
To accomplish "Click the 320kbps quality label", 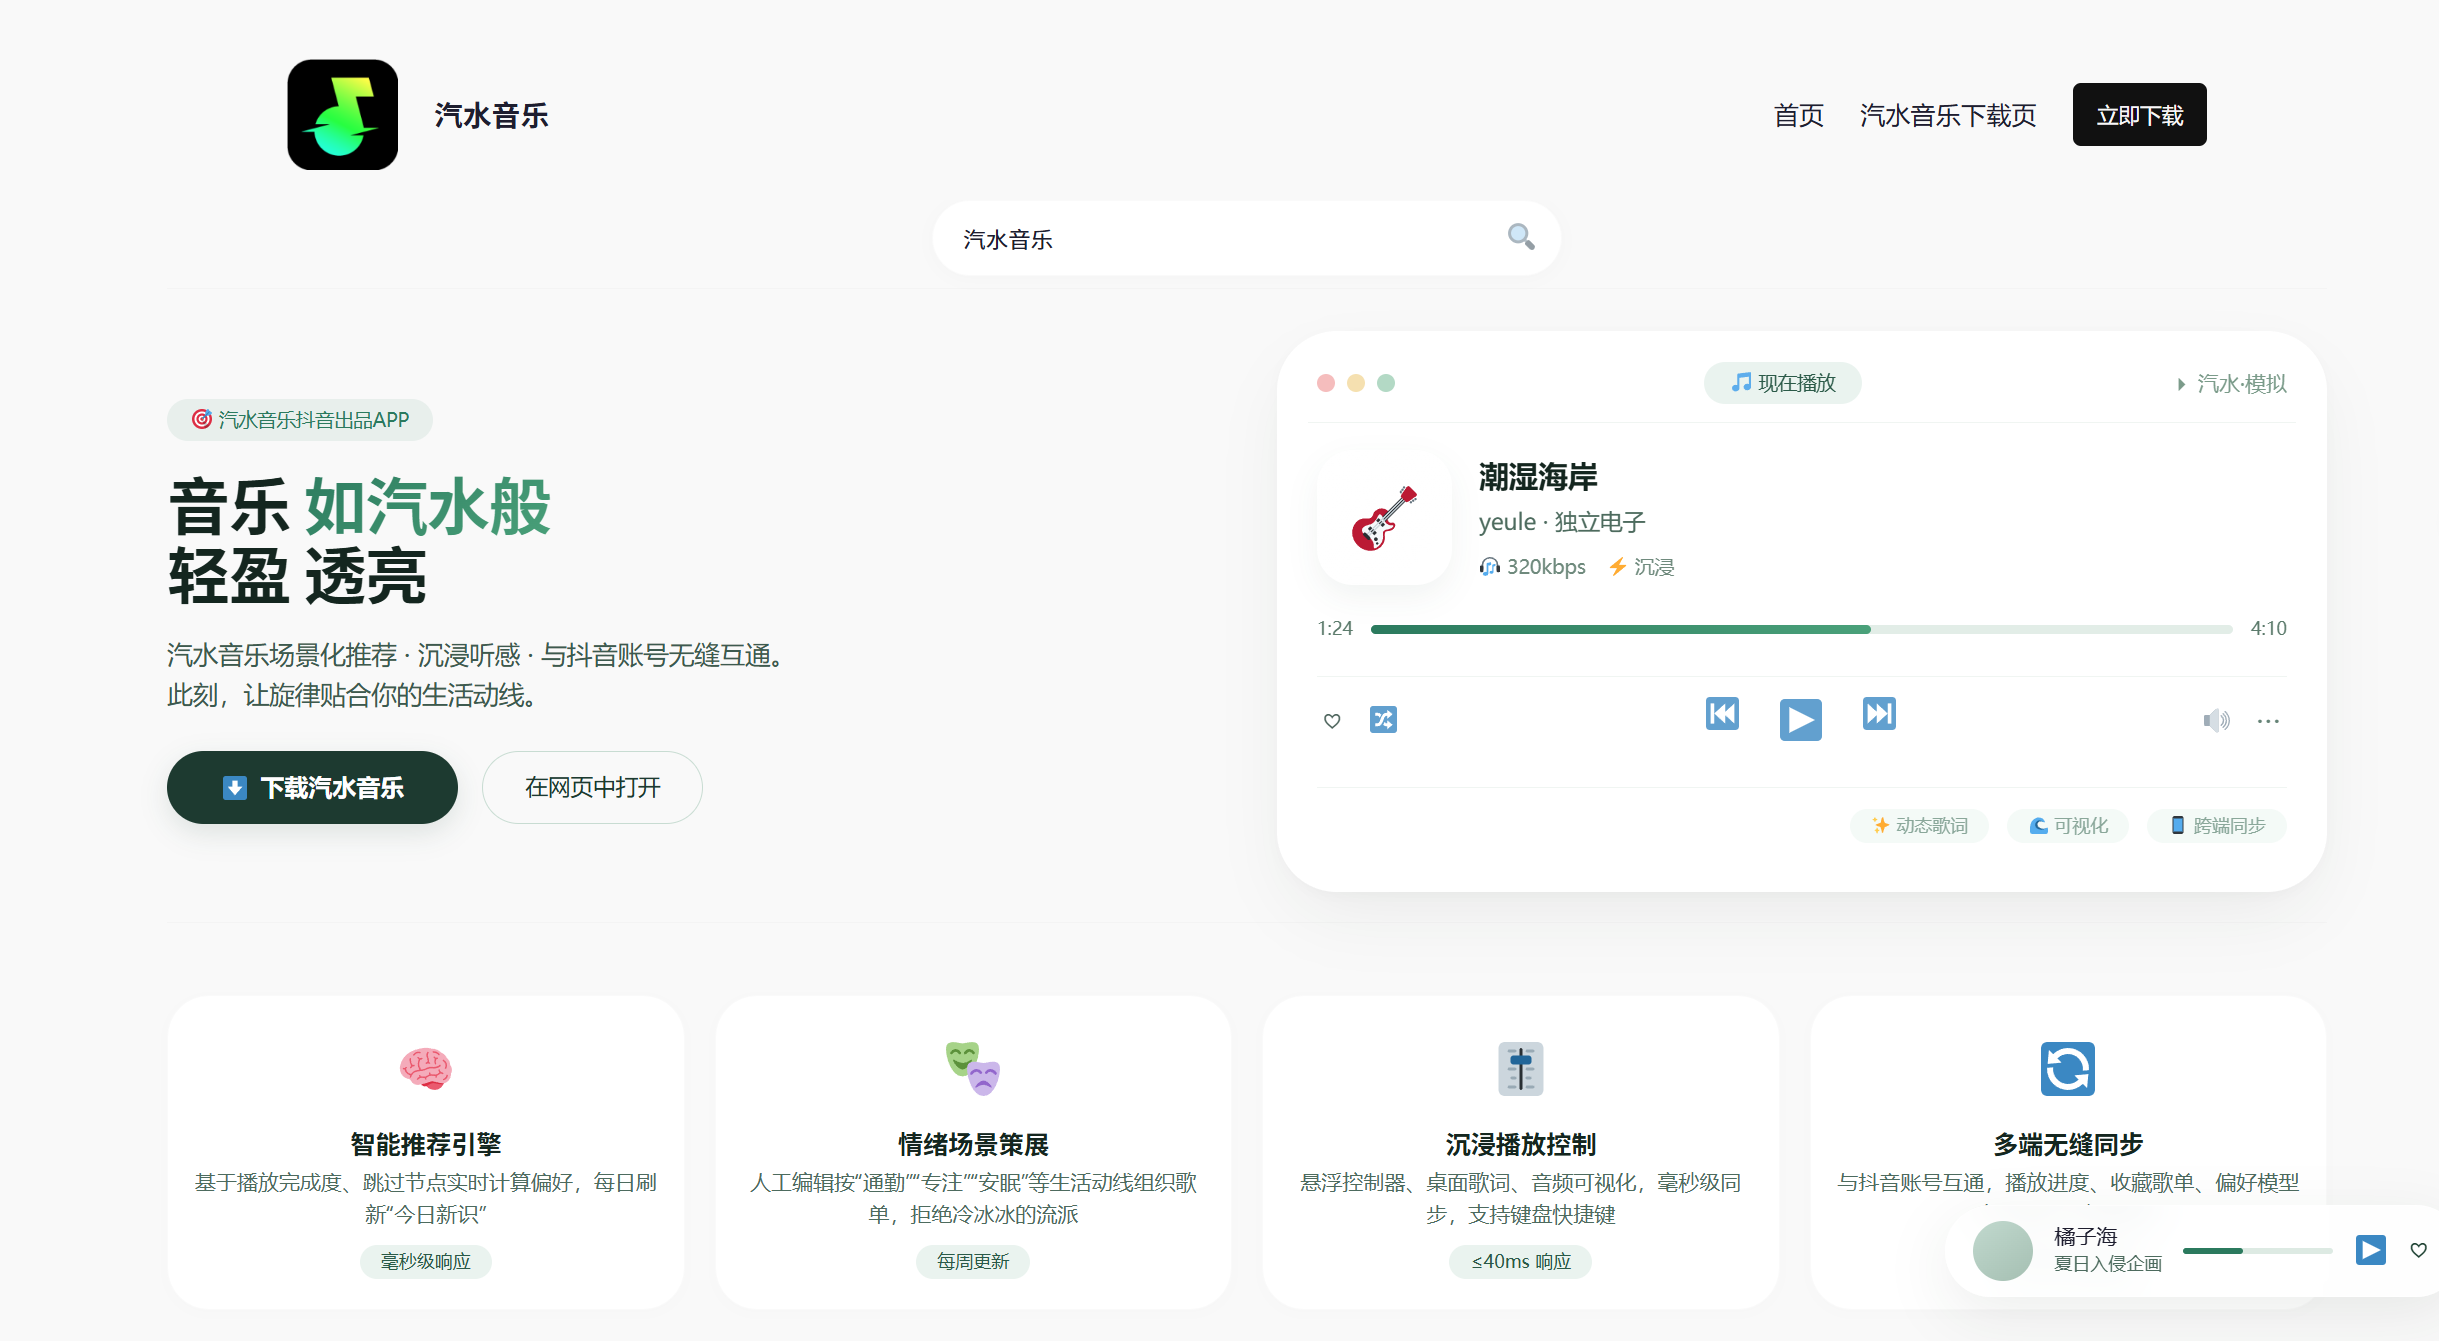I will pos(1532,567).
